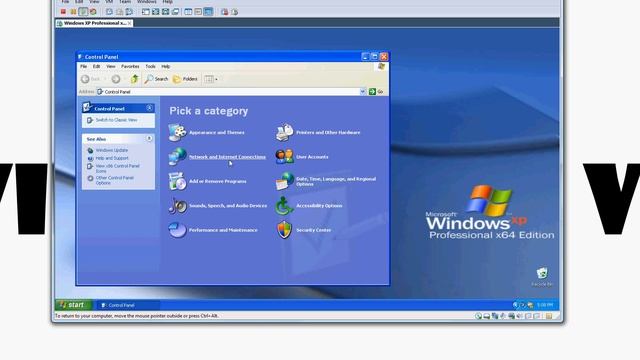Viewport: 640px width, 360px height.
Task: Open the Sounds, Speech, and Audio Devices icon
Action: pos(177,206)
